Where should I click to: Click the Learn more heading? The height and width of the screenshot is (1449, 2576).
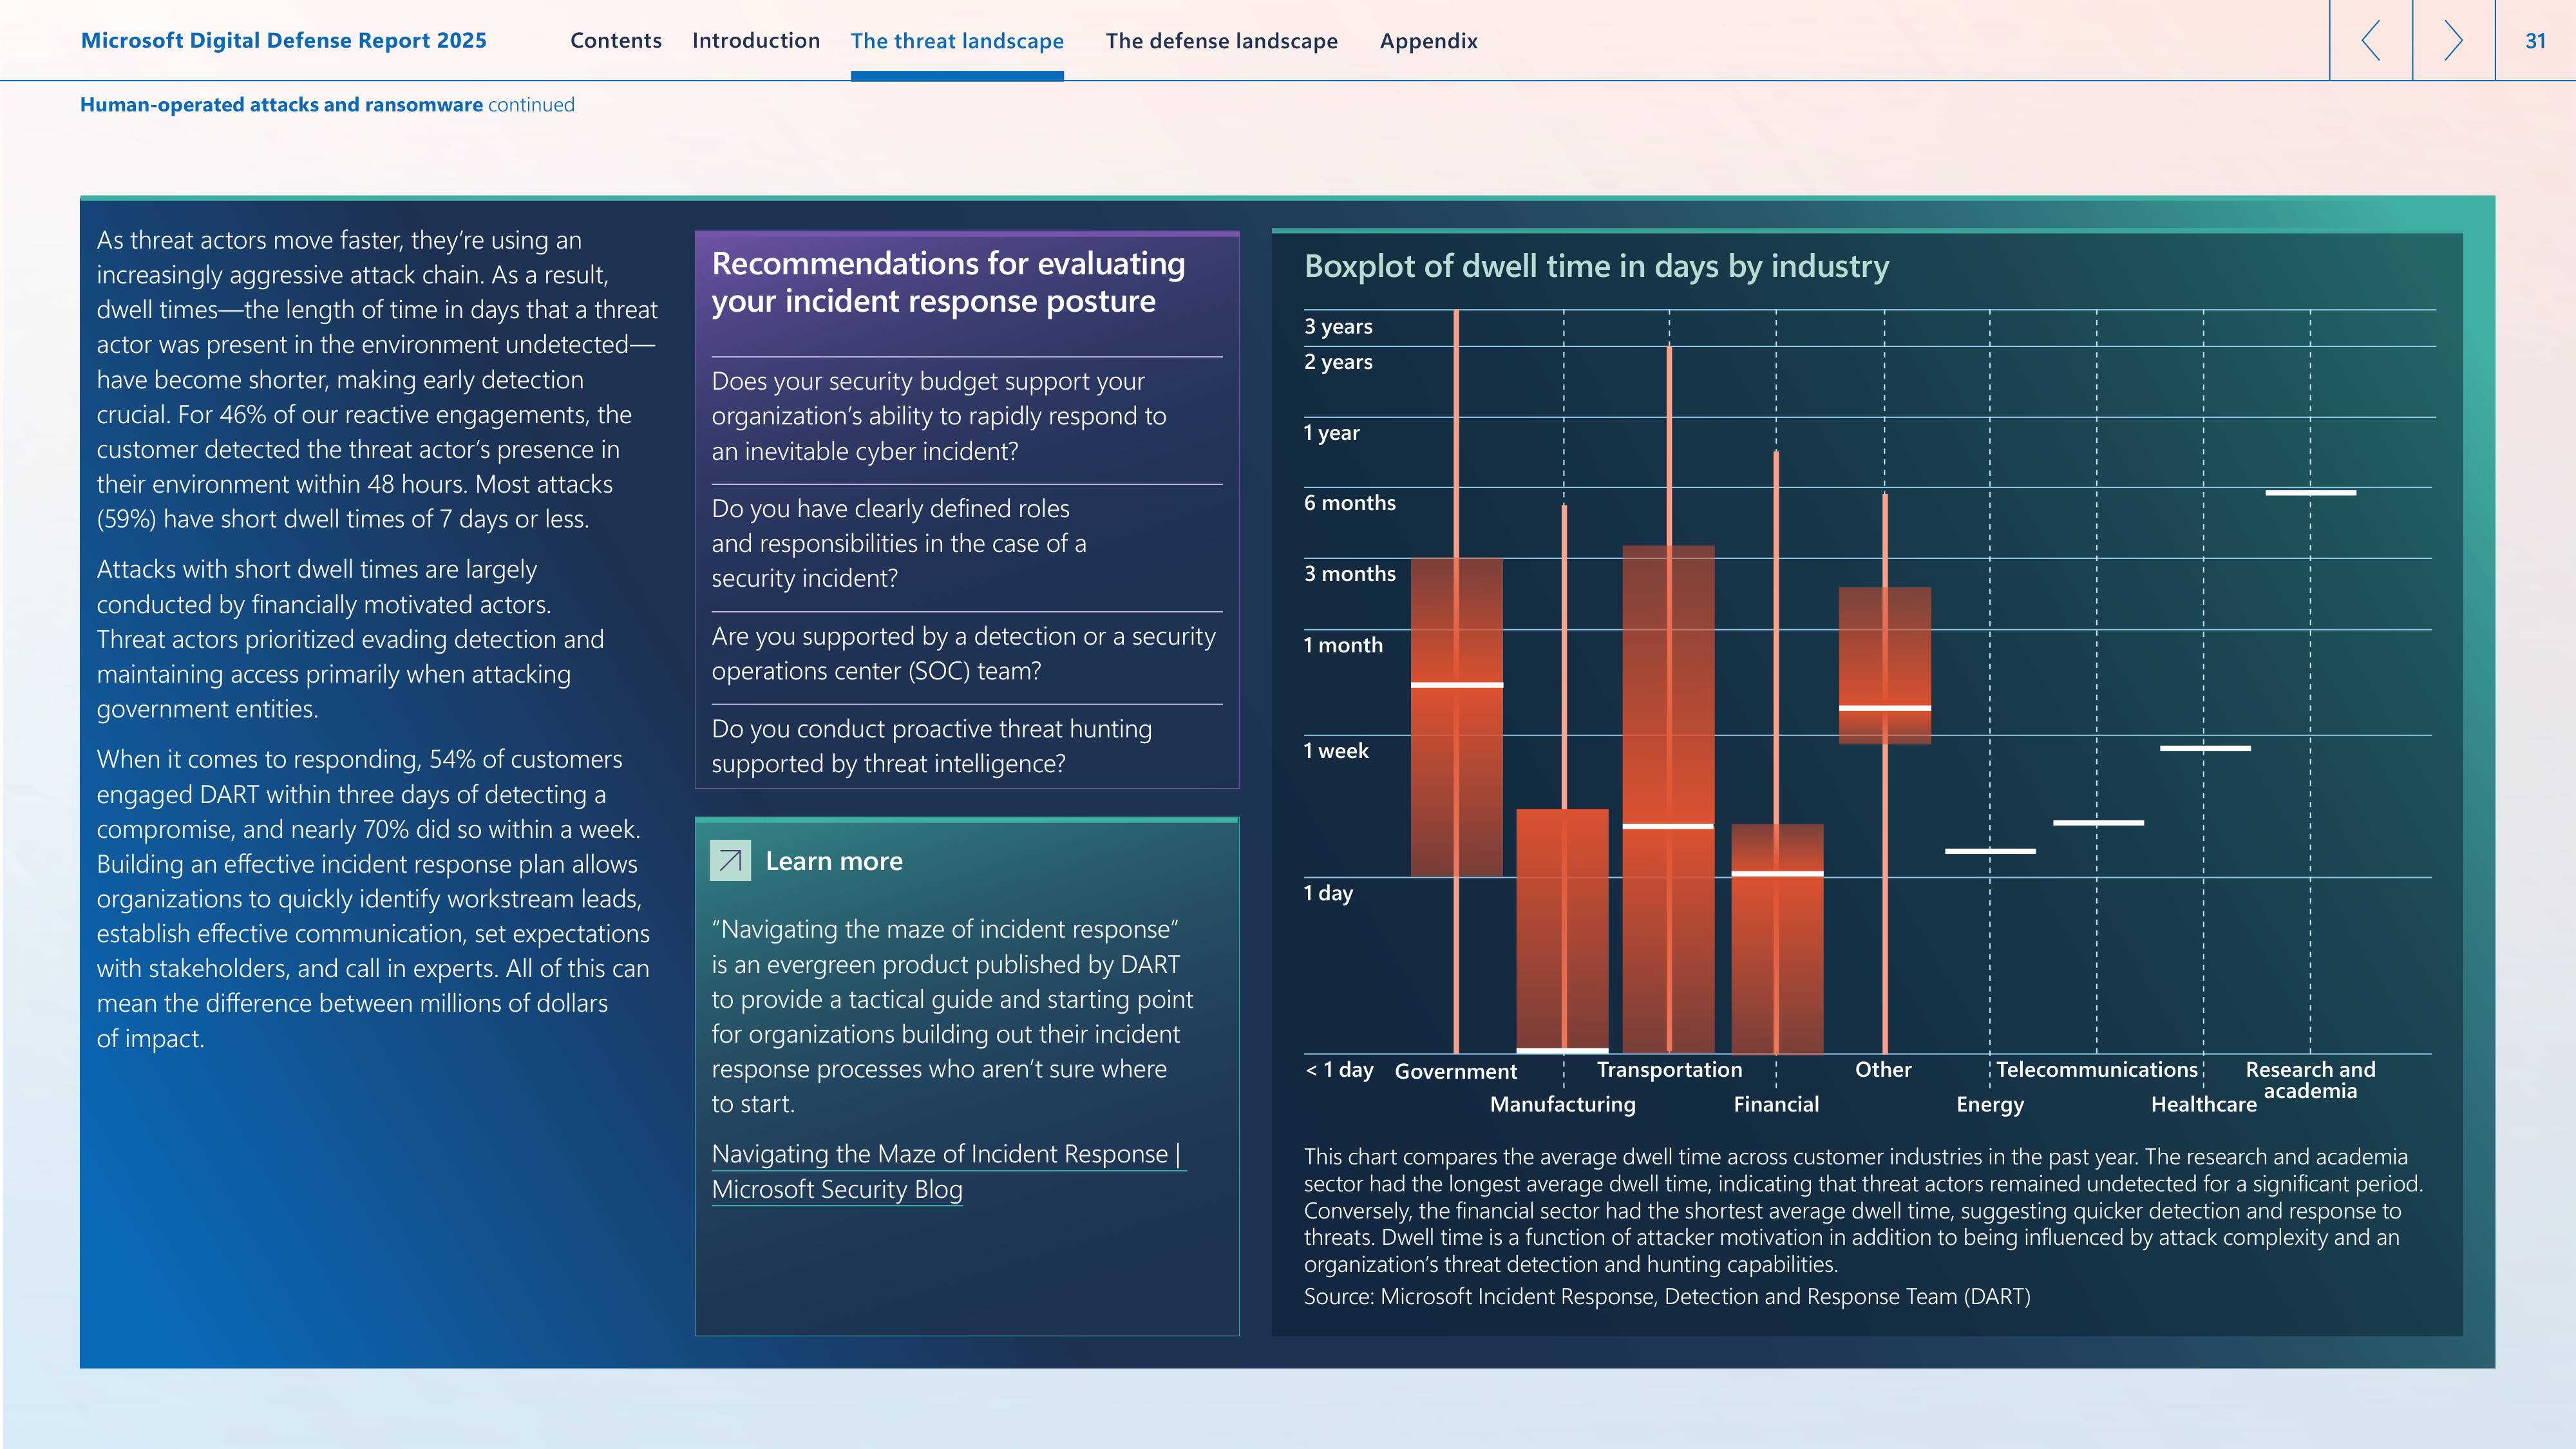pyautogui.click(x=834, y=861)
